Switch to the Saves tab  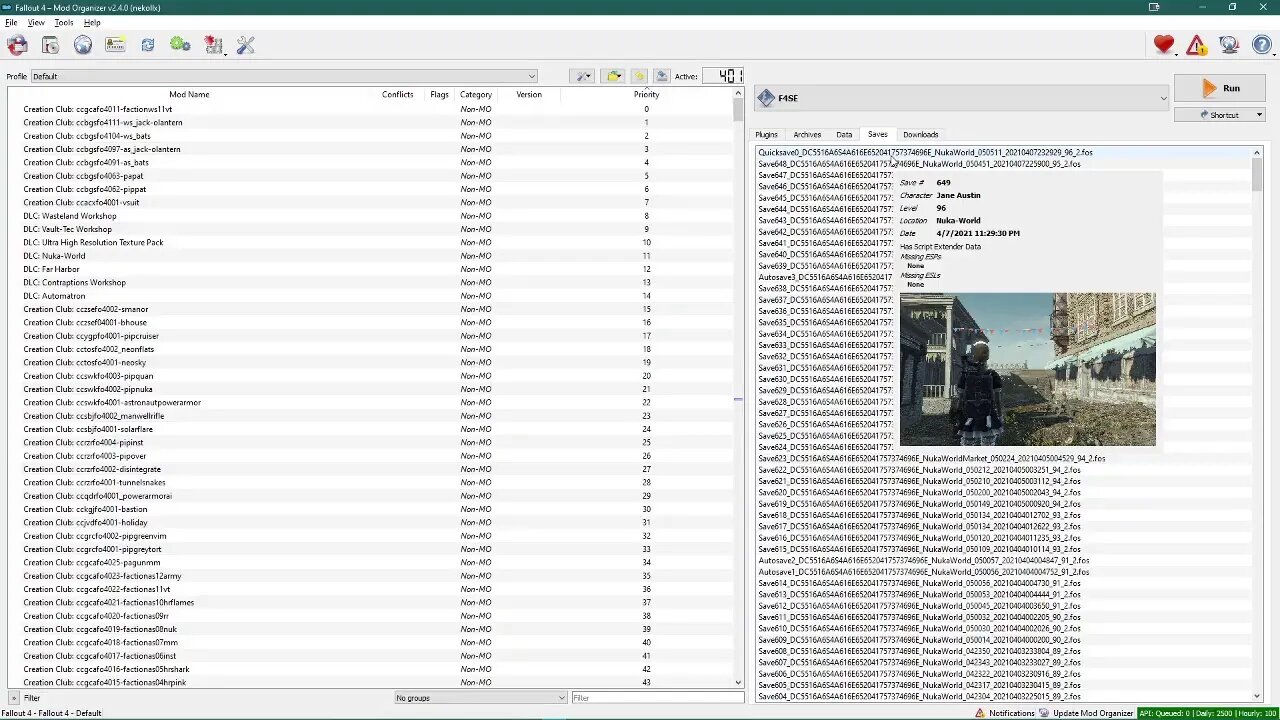tap(877, 134)
